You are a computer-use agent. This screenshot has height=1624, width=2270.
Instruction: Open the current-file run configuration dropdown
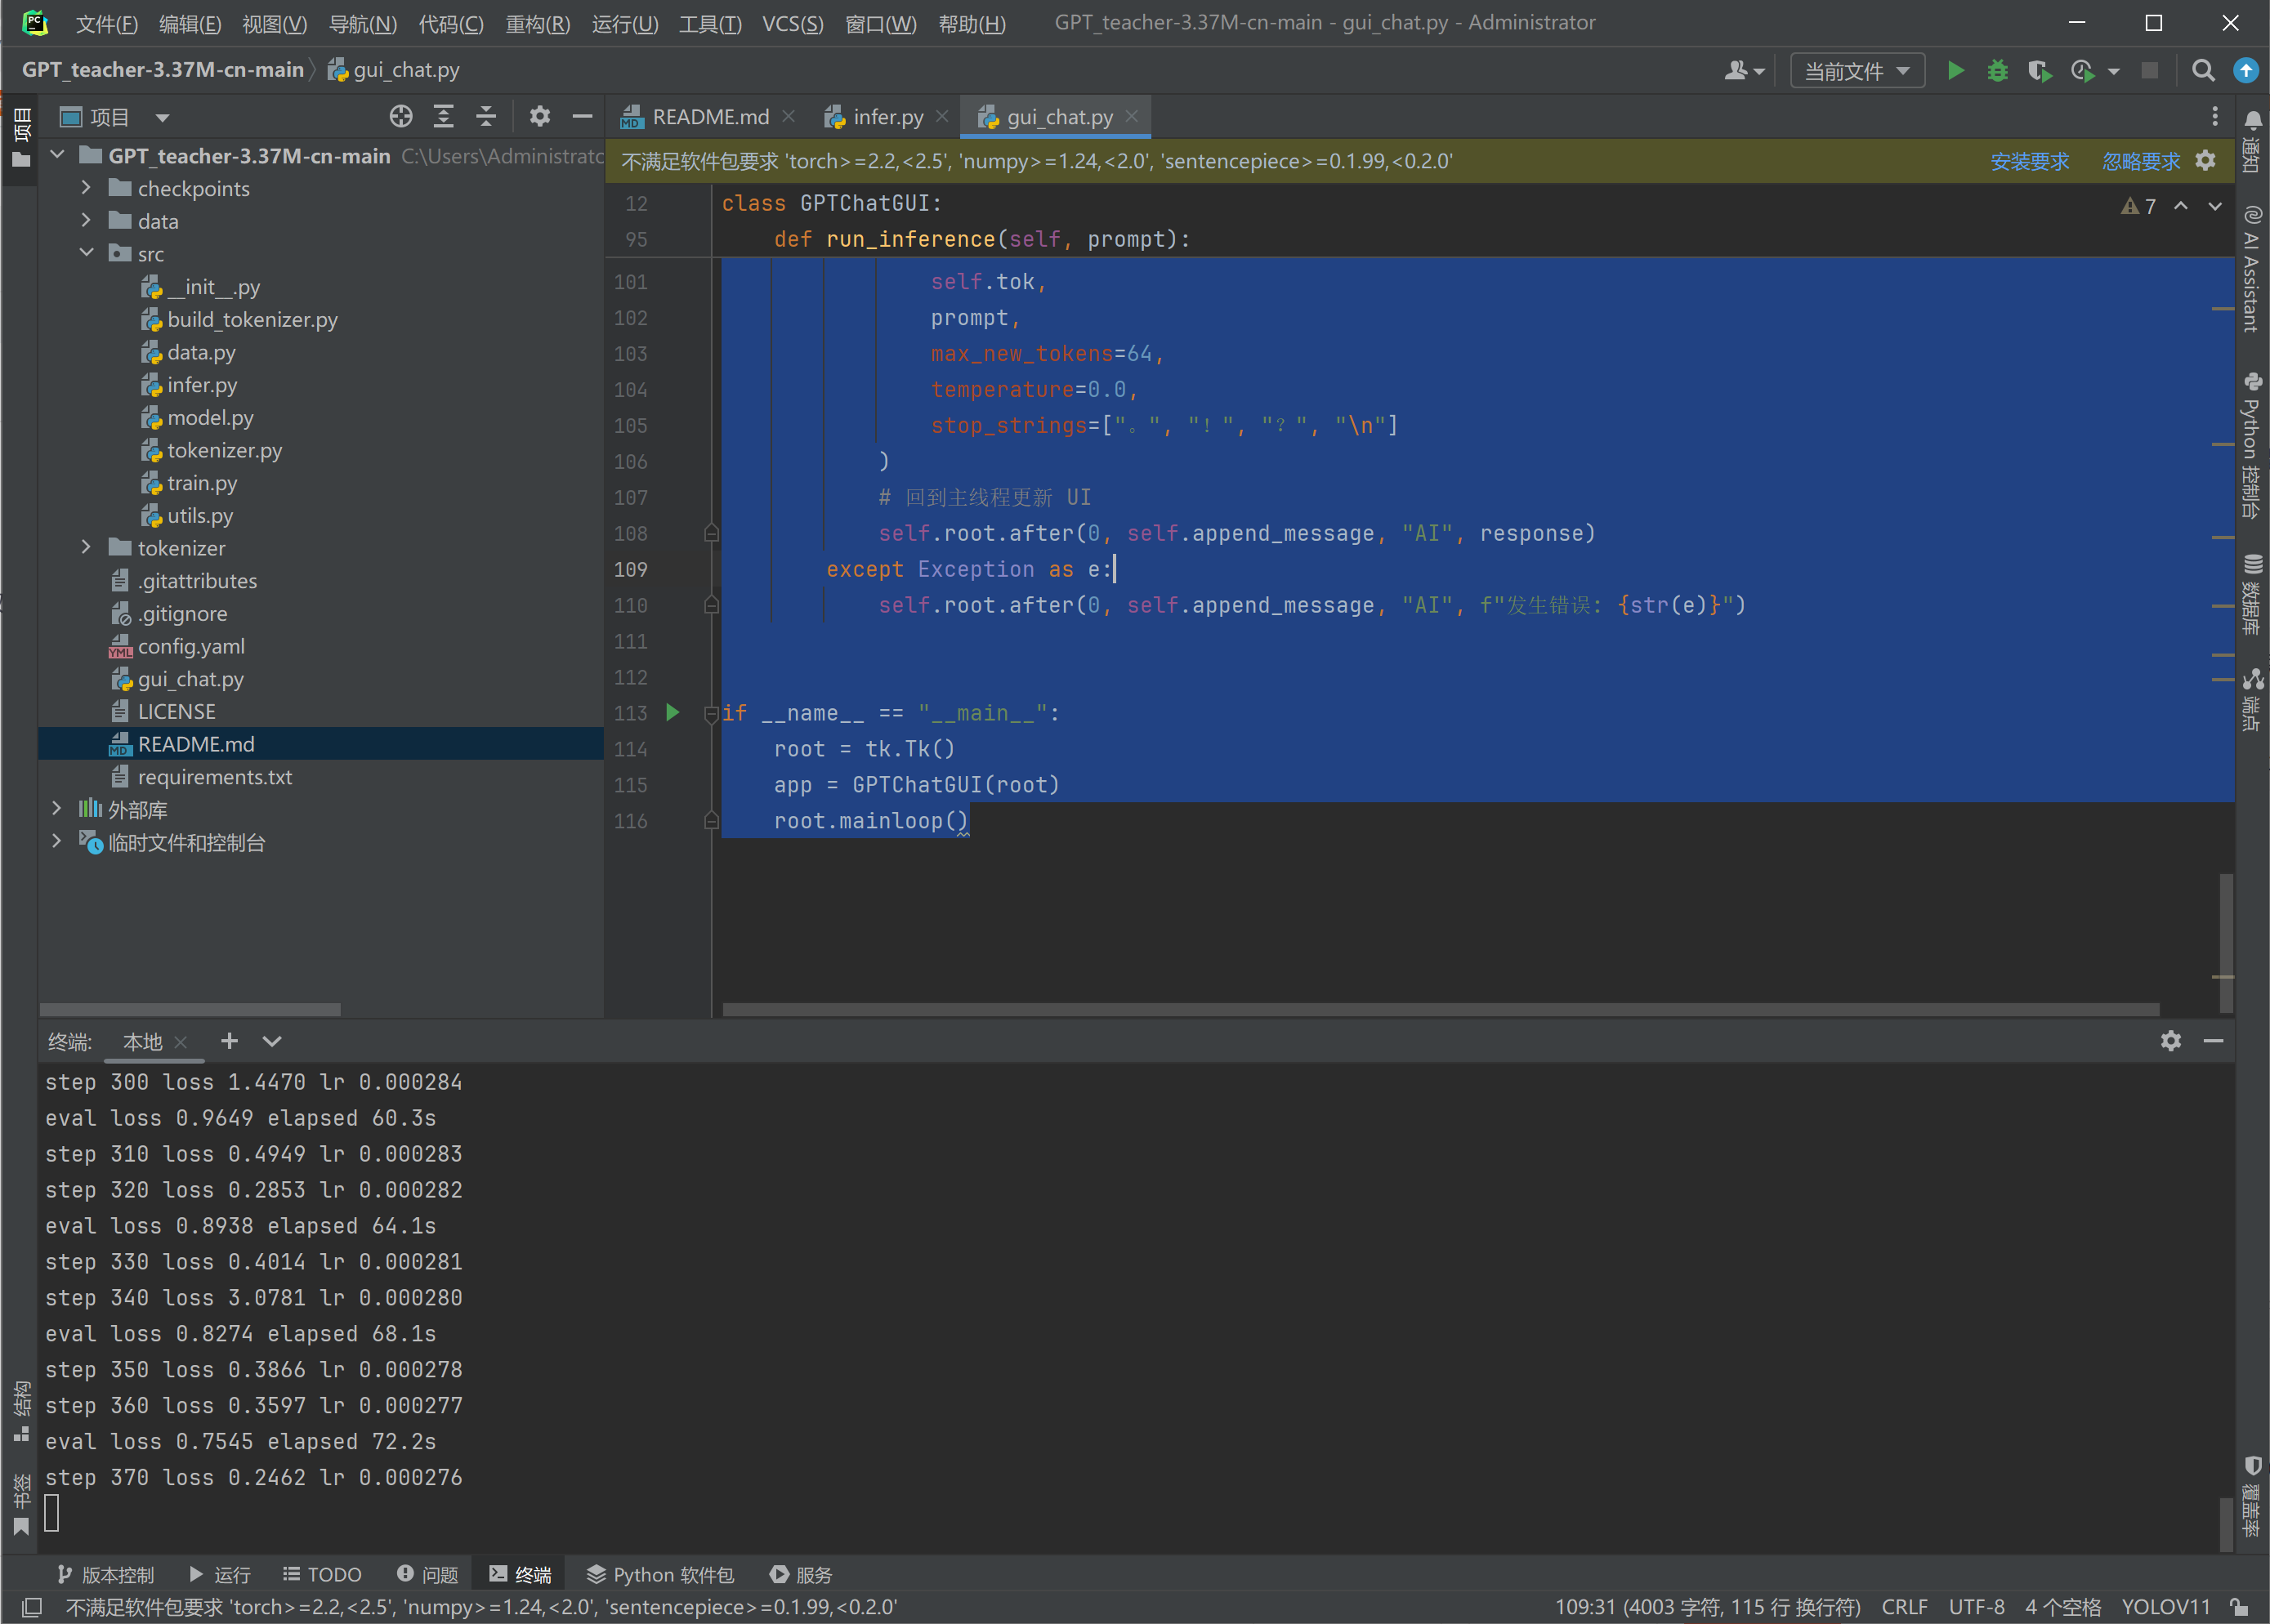tap(1857, 71)
